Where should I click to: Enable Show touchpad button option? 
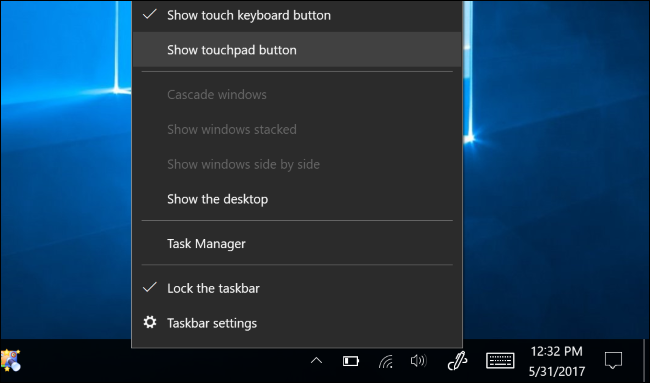point(297,50)
